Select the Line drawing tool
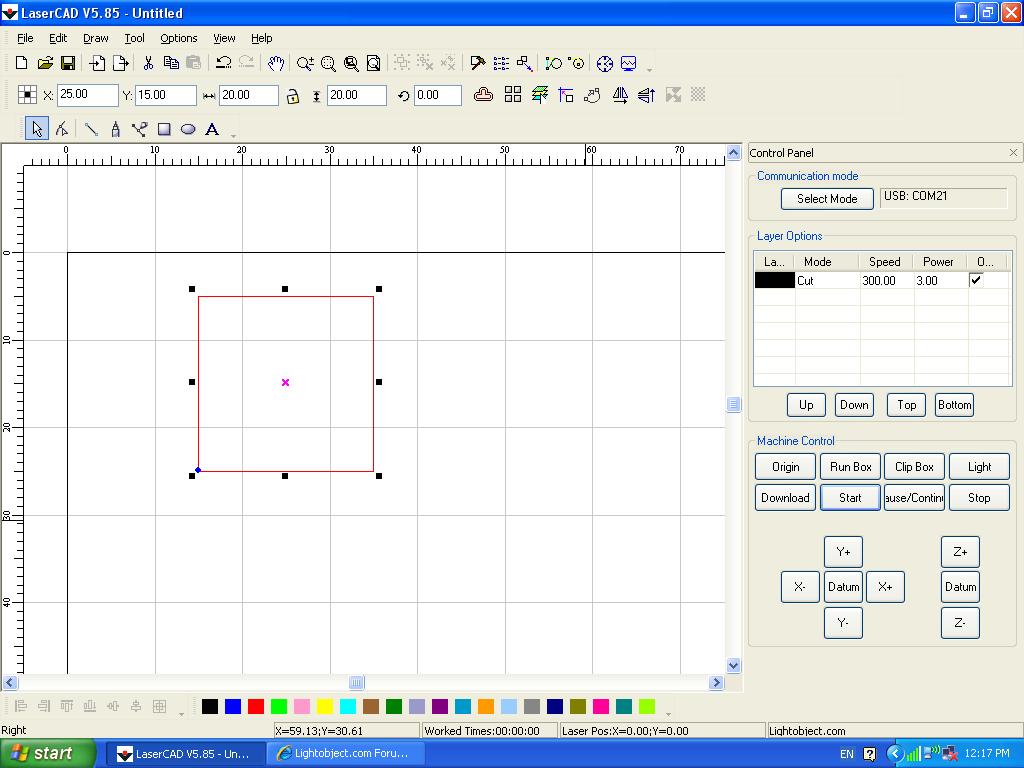 (x=91, y=129)
